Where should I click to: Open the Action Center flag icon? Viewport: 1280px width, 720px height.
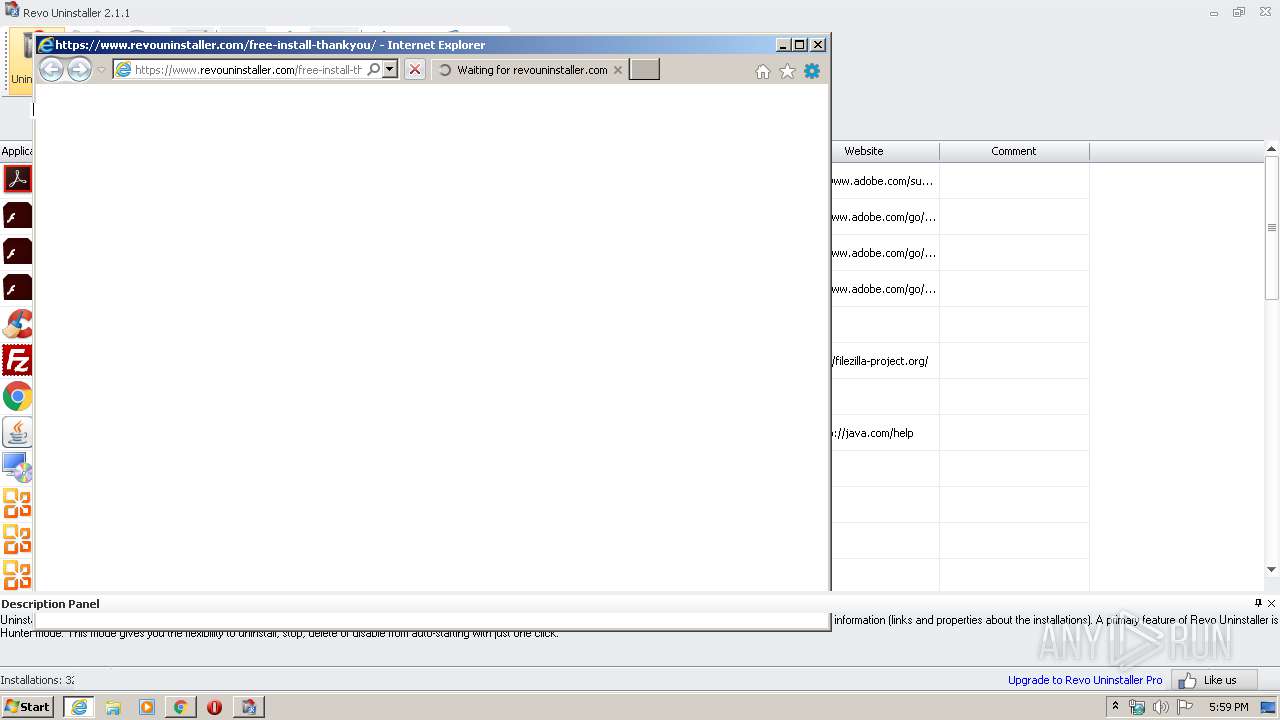click(1185, 707)
